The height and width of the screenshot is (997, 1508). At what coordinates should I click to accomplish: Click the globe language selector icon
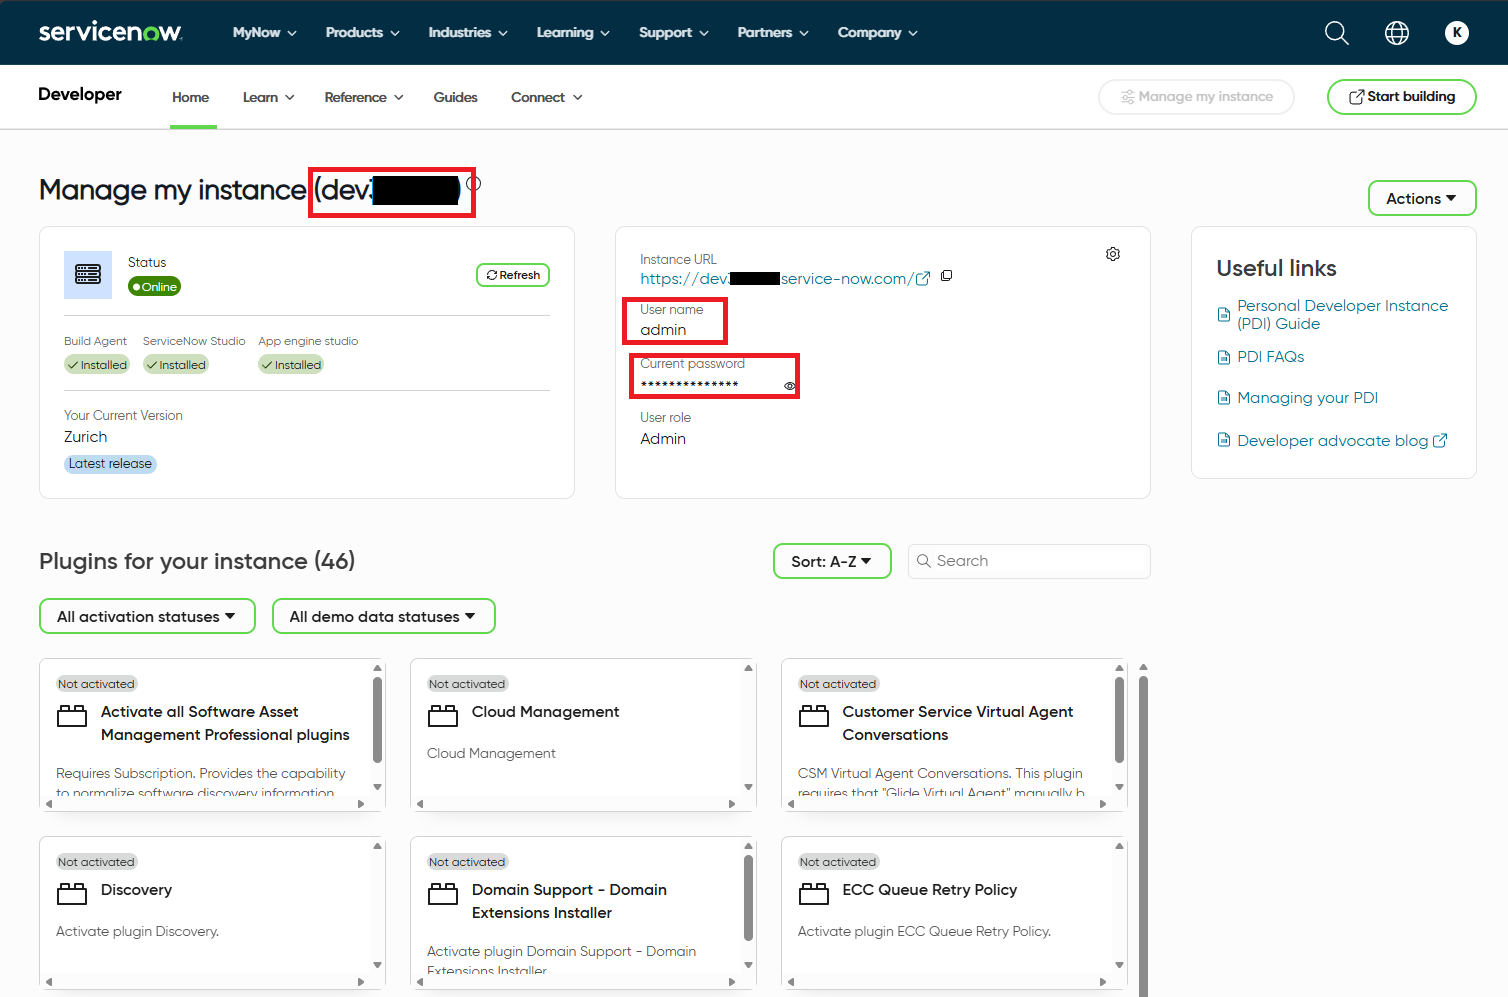[x=1396, y=32]
